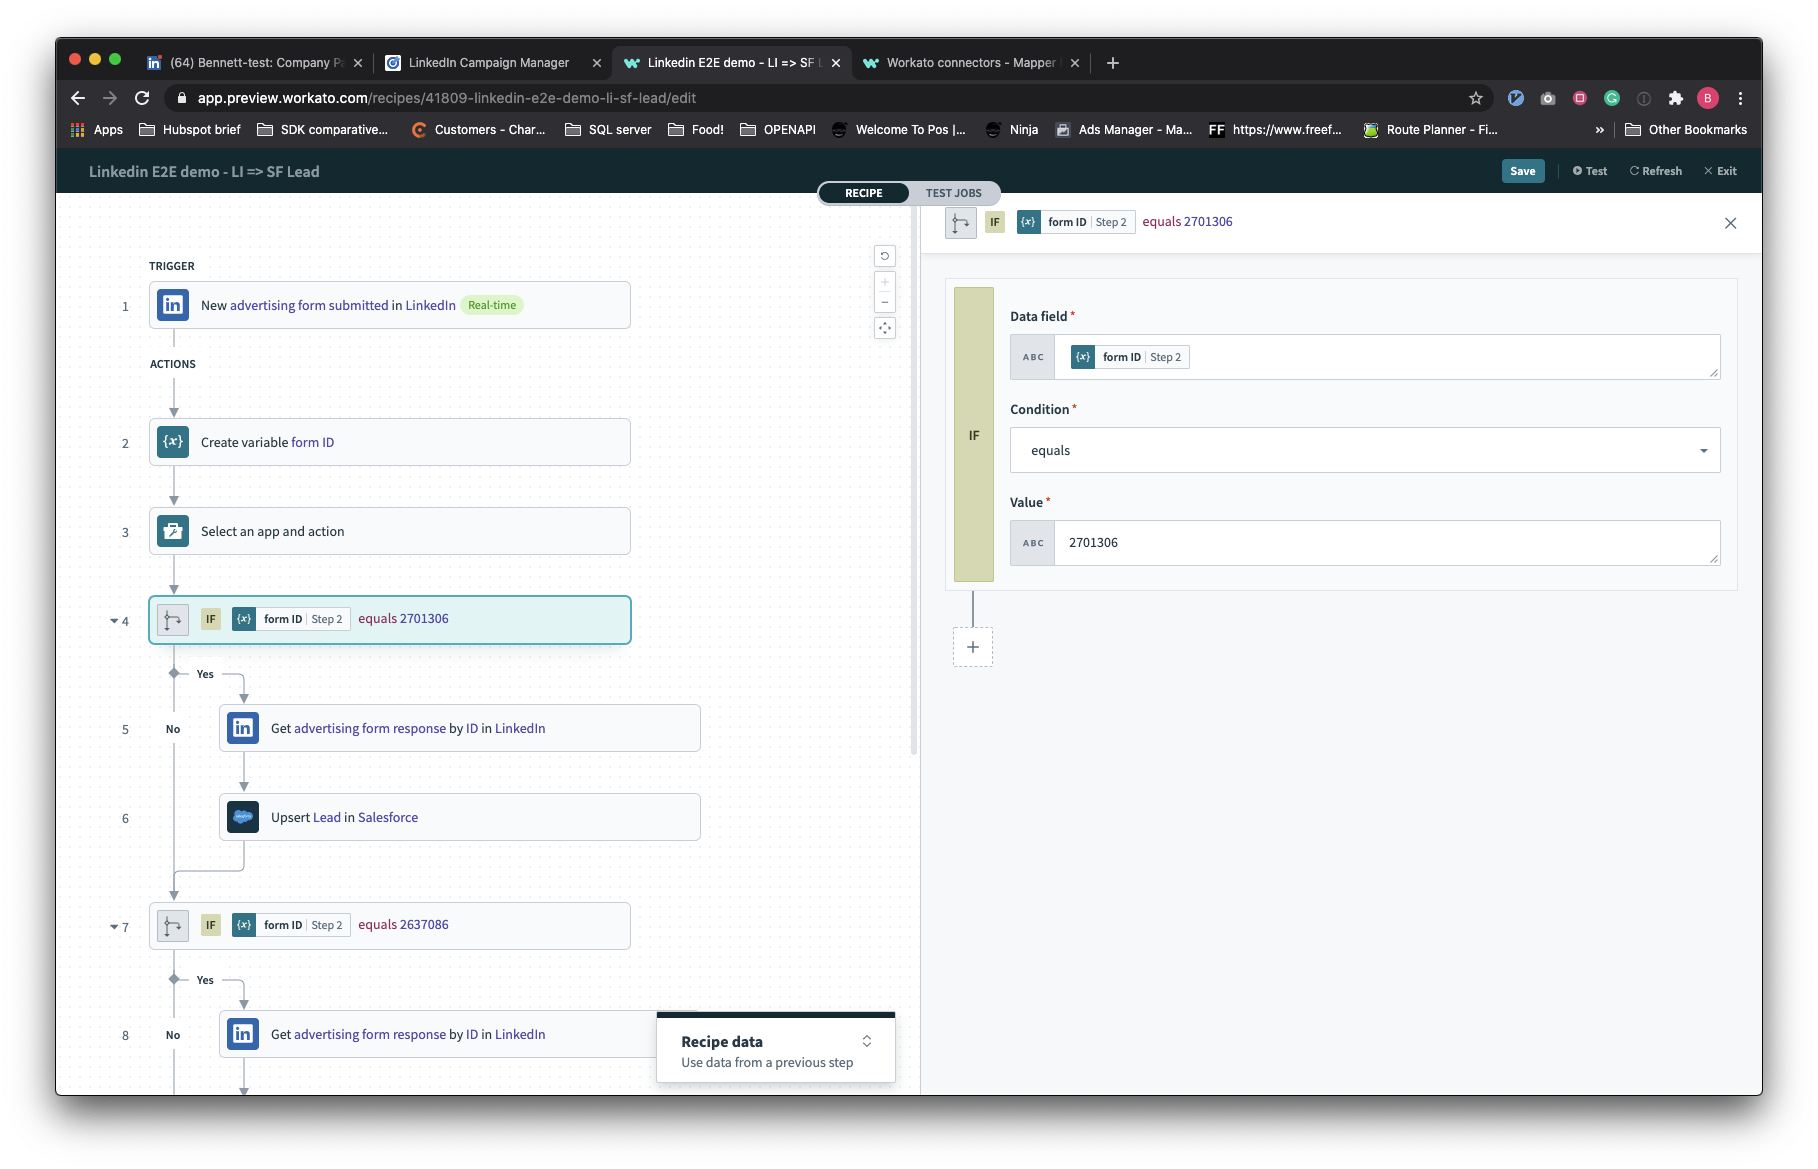Viewport: 1818px width, 1169px height.
Task: Open the Condition equals dropdown
Action: (1364, 450)
